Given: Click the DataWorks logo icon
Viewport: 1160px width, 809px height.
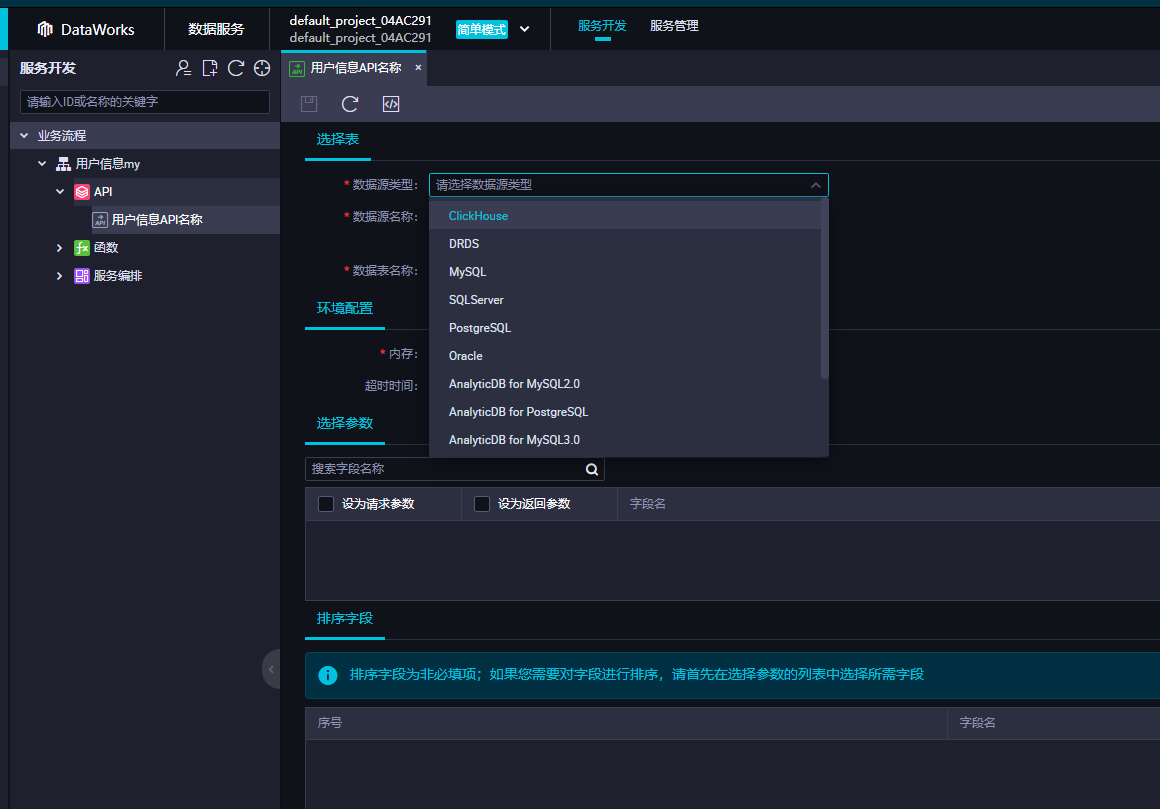Looking at the screenshot, I should coord(45,29).
